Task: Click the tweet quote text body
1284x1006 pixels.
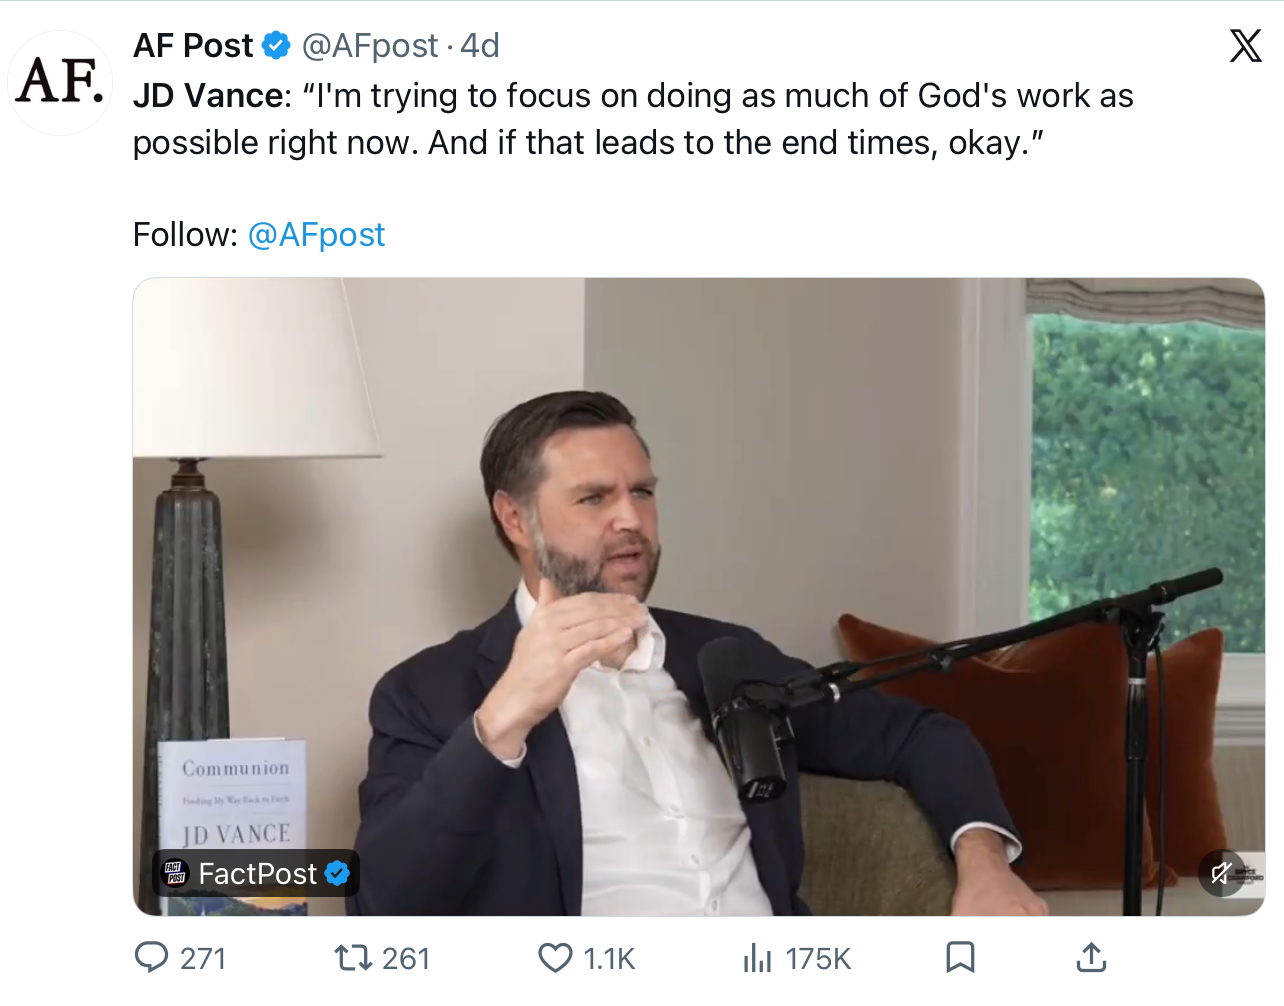Action: [633, 119]
